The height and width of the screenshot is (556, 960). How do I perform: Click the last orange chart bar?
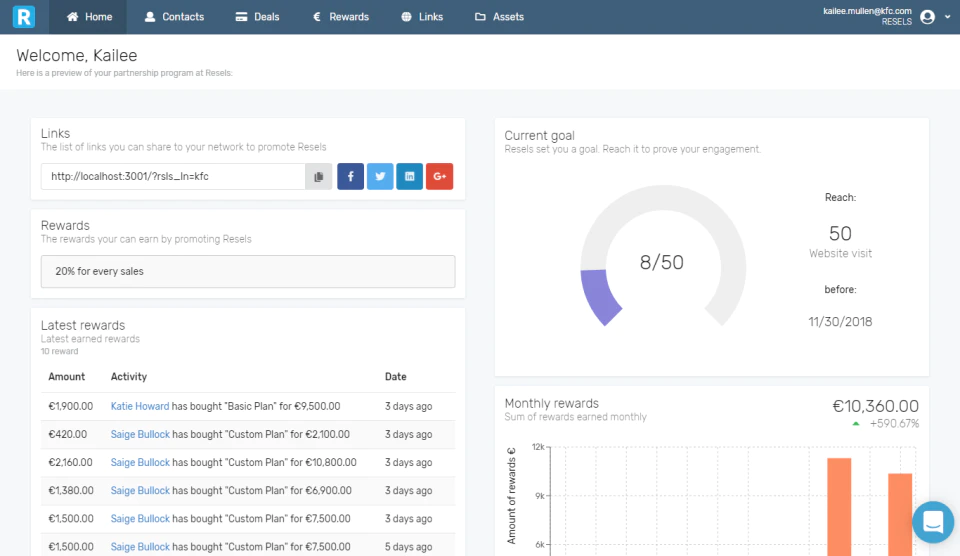tap(900, 514)
